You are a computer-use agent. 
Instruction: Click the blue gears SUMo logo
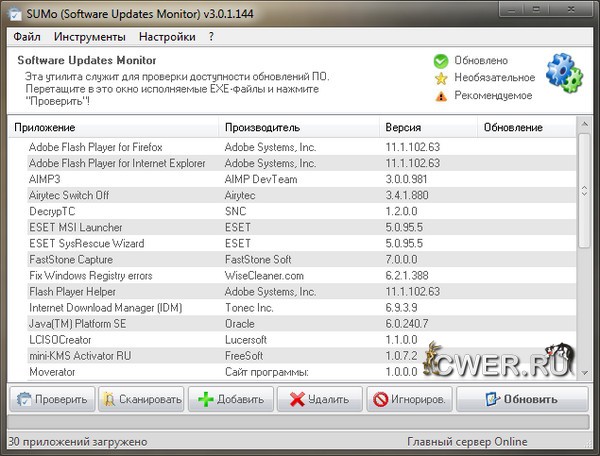point(565,73)
